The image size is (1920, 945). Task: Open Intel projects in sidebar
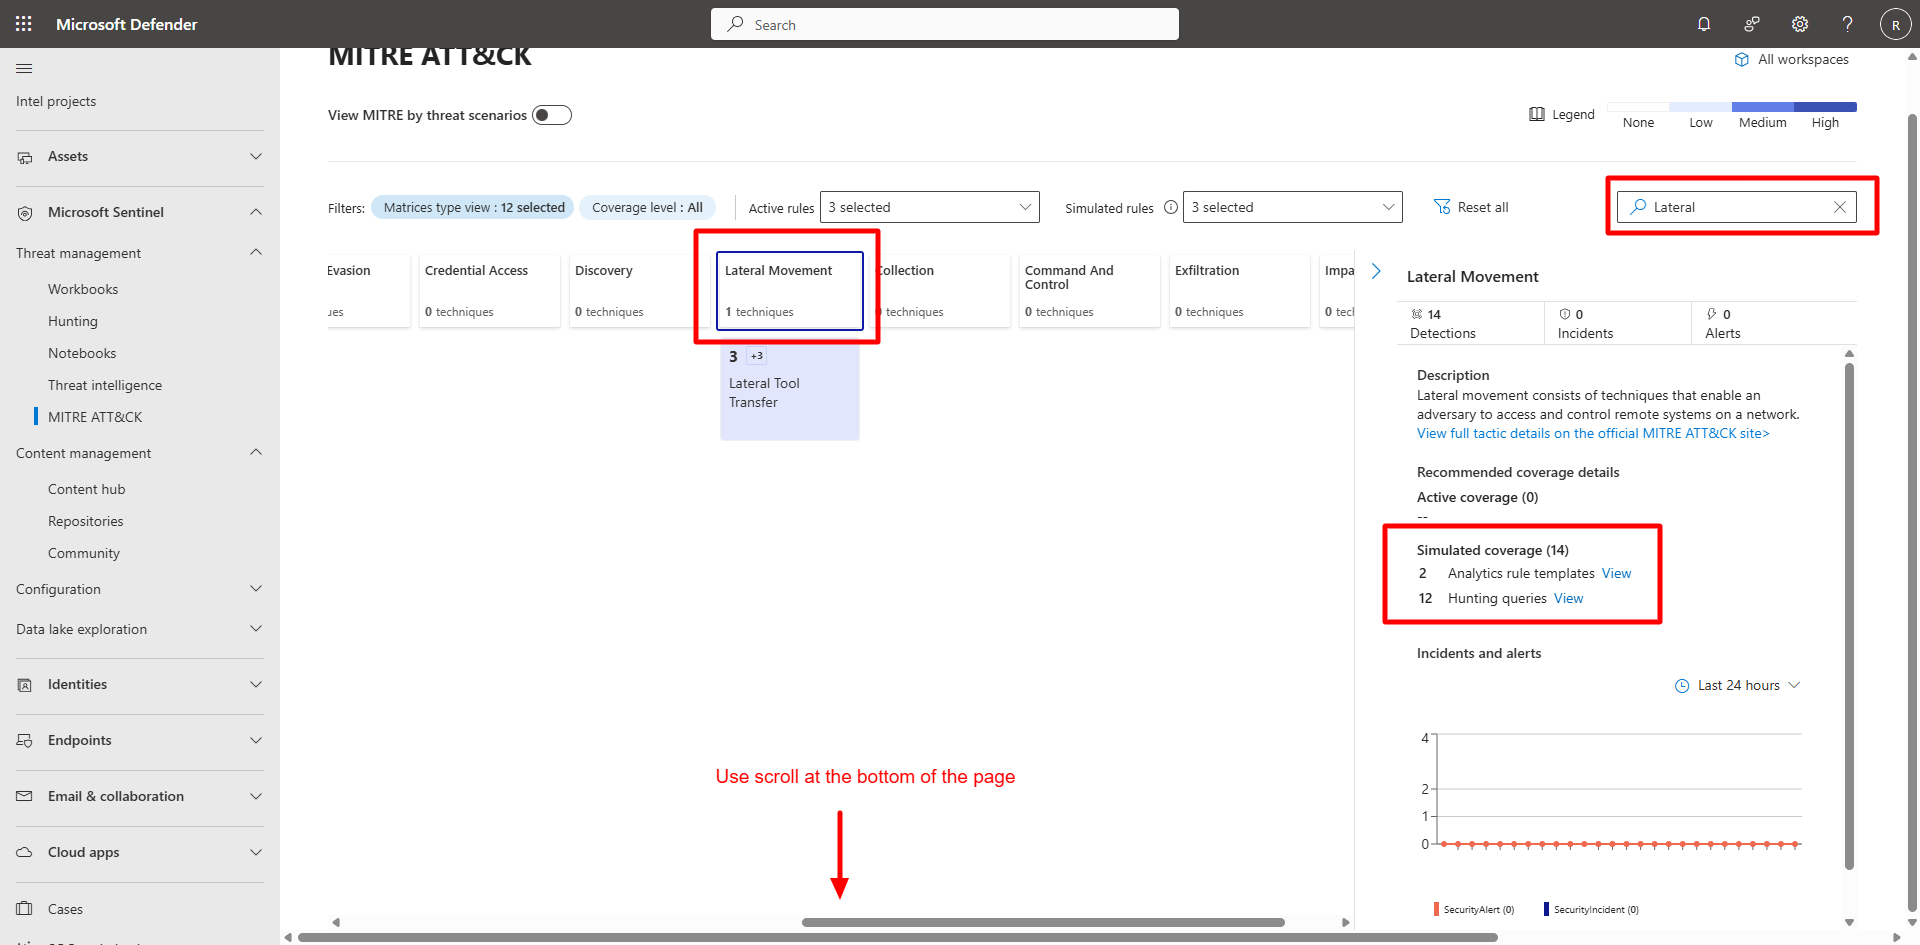[56, 101]
